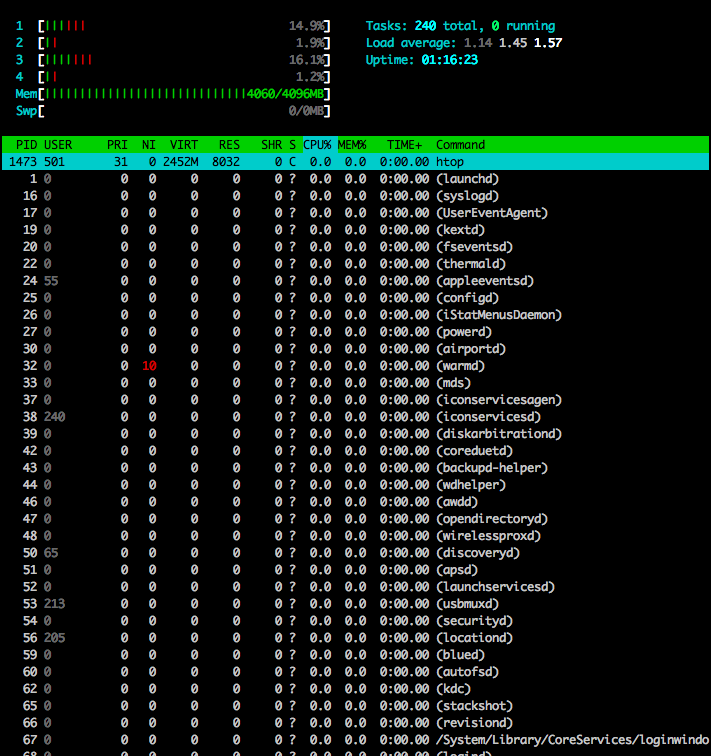Select the (airportd) process row

(x=355, y=349)
